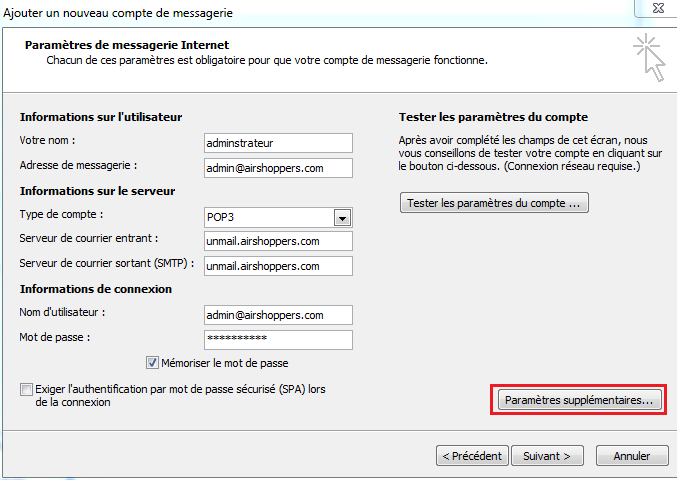Focus the Votre nom text field
The image size is (677, 480).
click(278, 143)
